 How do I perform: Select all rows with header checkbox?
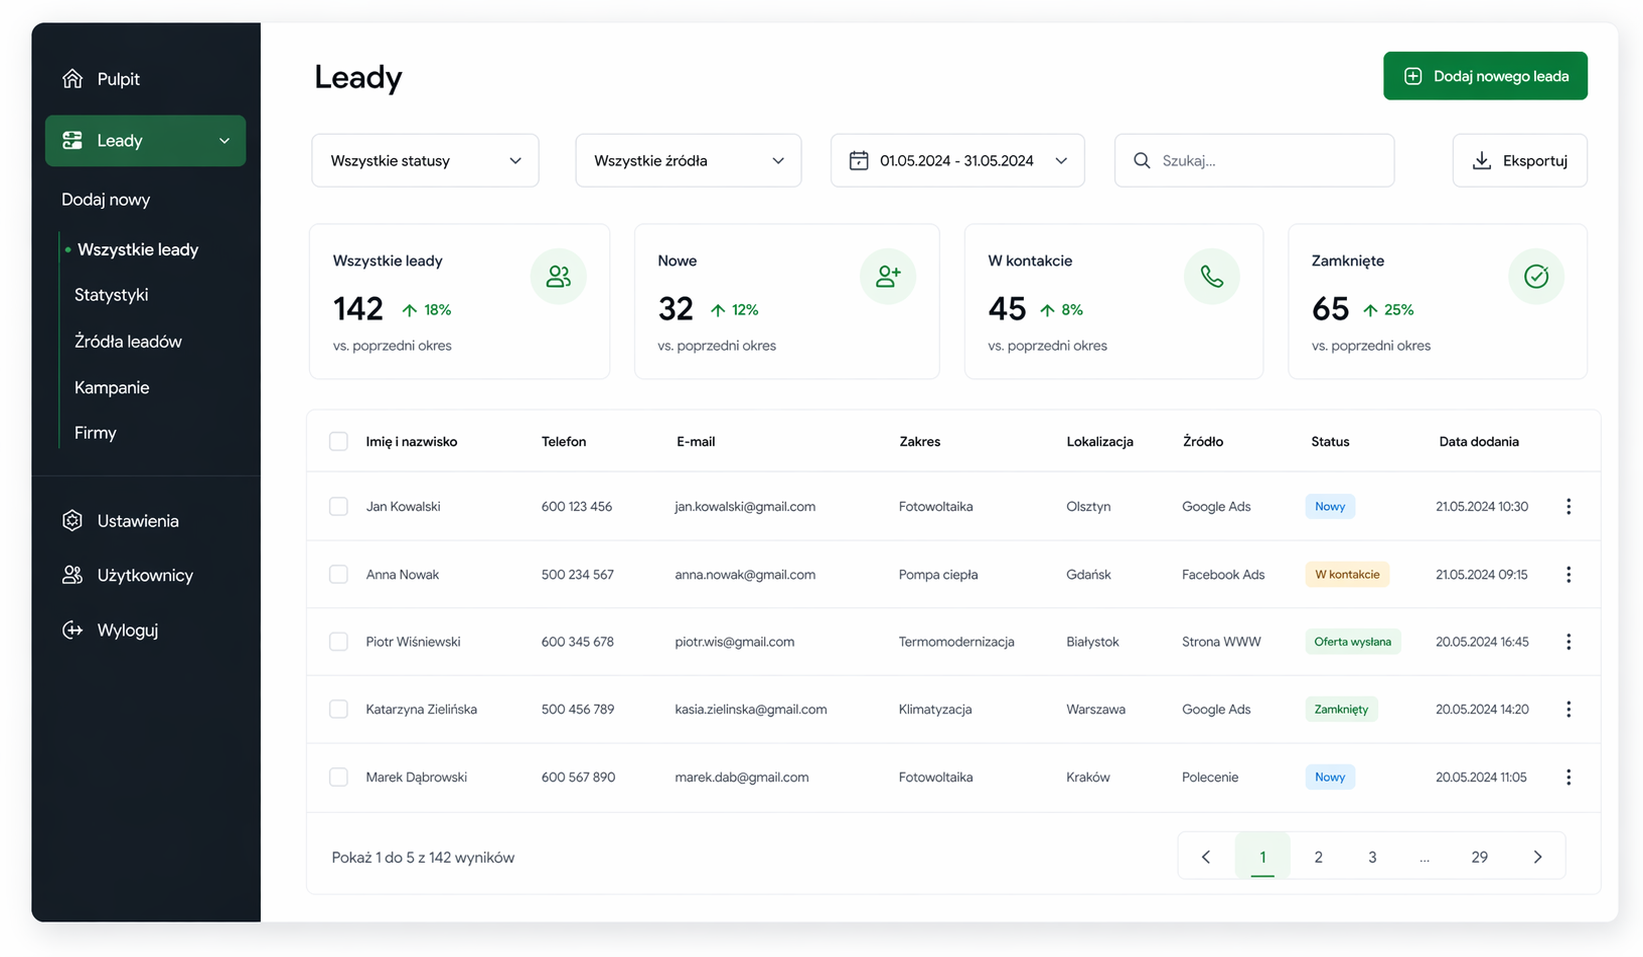coord(339,441)
